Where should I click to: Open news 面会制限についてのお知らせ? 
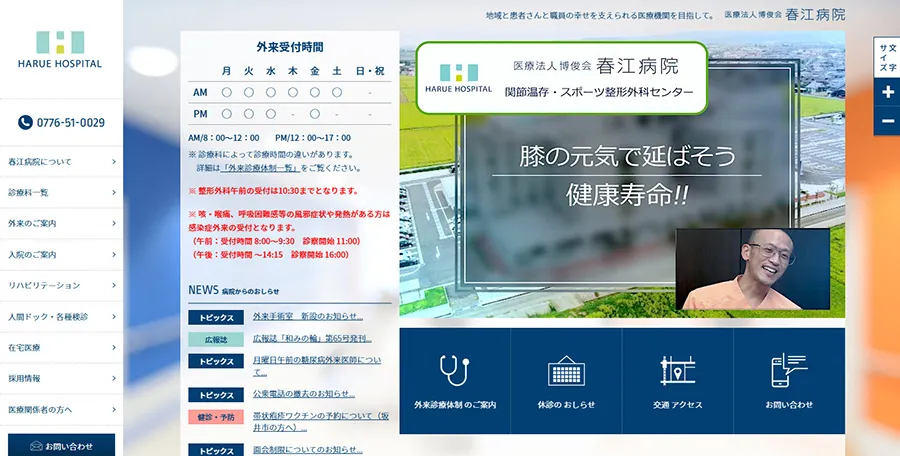coord(308,450)
